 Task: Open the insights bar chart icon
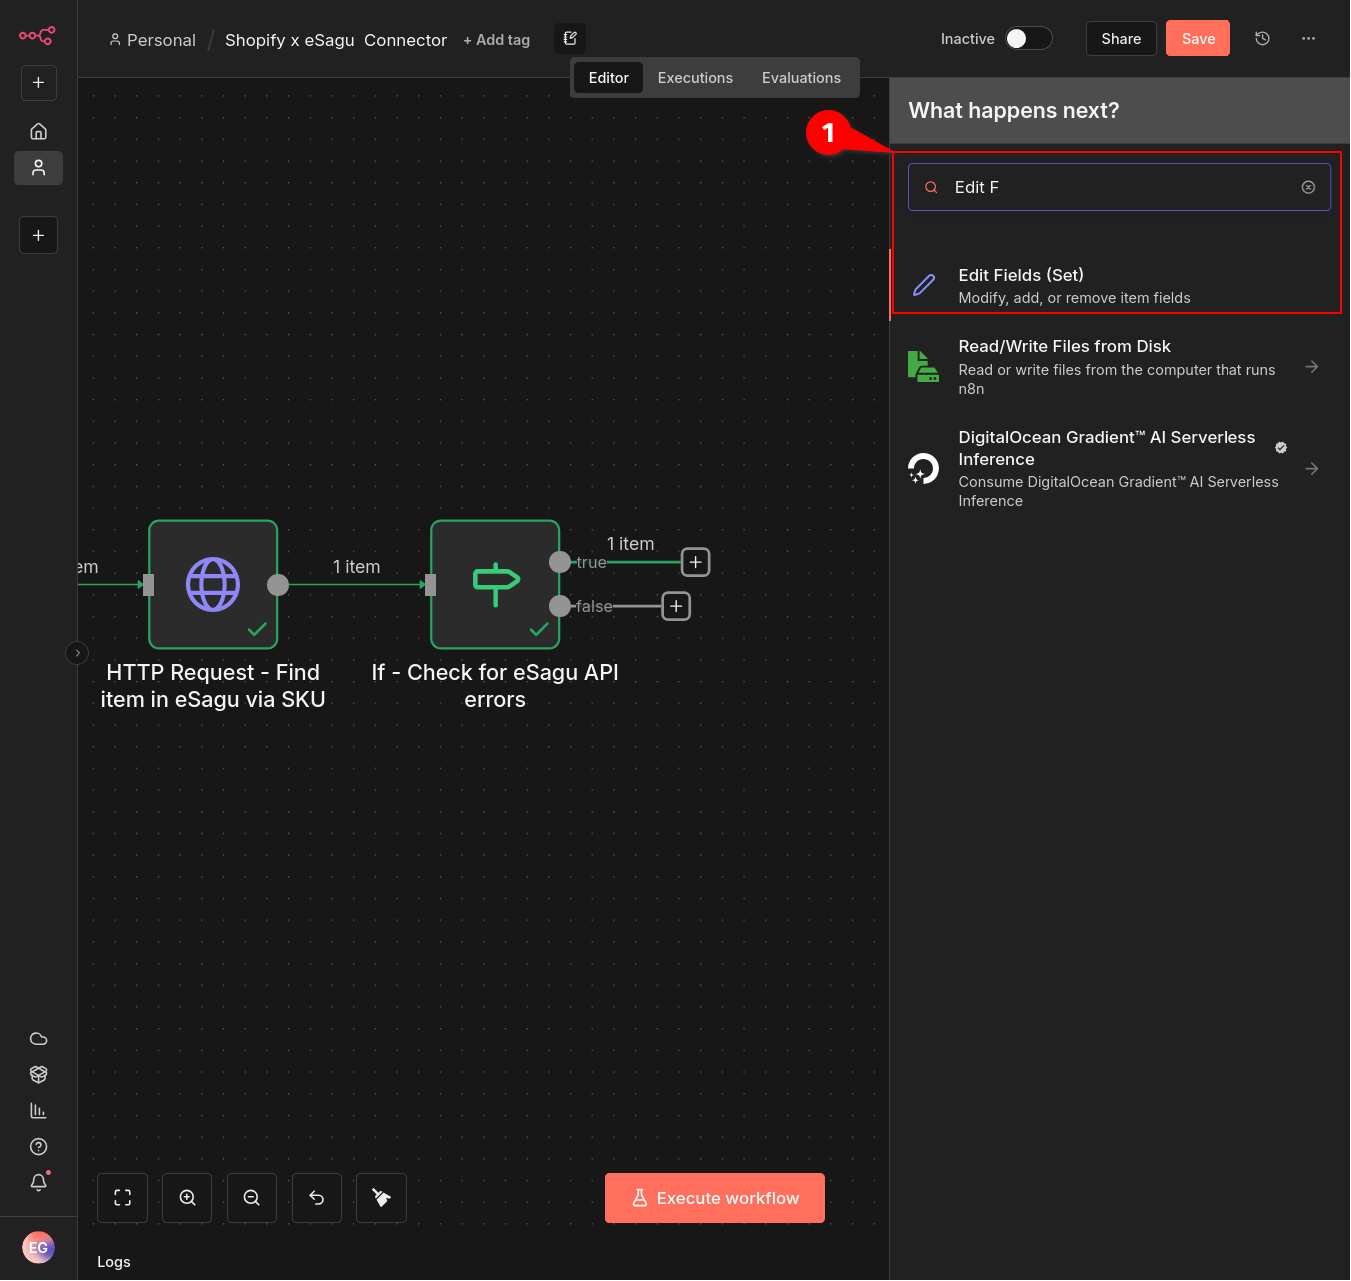click(x=39, y=1111)
